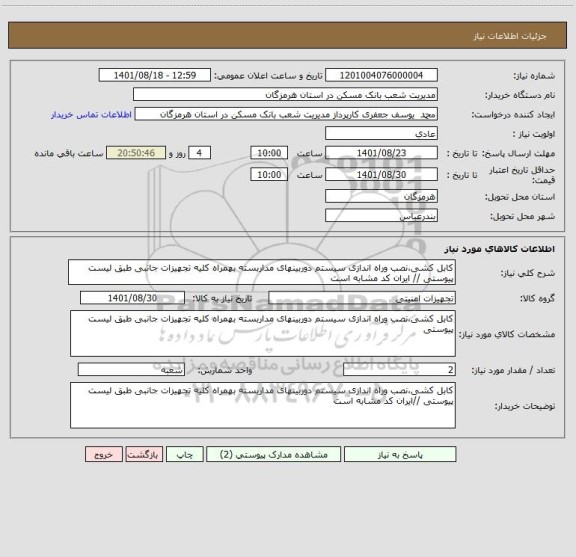Click the تاریخ نیاز به کالا date field
Viewport: 576px width, 557px height.
[132, 298]
